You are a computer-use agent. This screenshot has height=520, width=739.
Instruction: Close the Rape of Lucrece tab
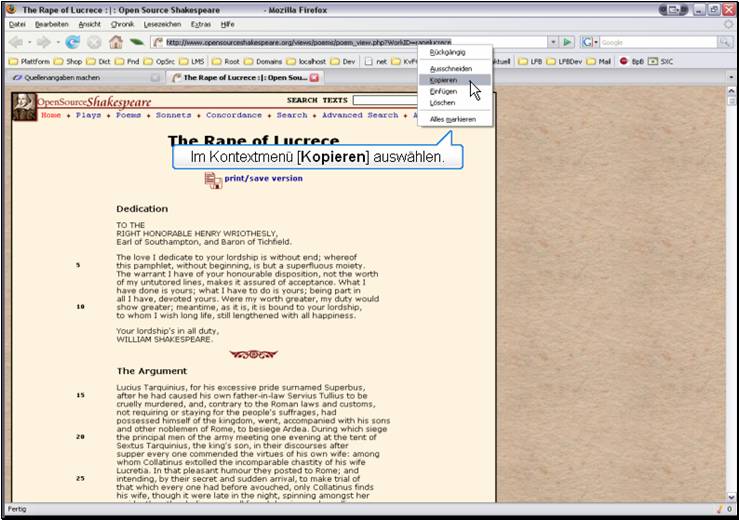315,77
